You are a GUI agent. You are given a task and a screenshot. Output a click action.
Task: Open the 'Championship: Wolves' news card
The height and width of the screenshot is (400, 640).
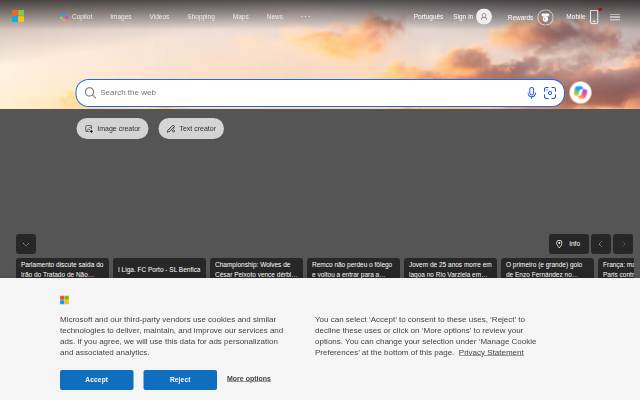point(256,268)
